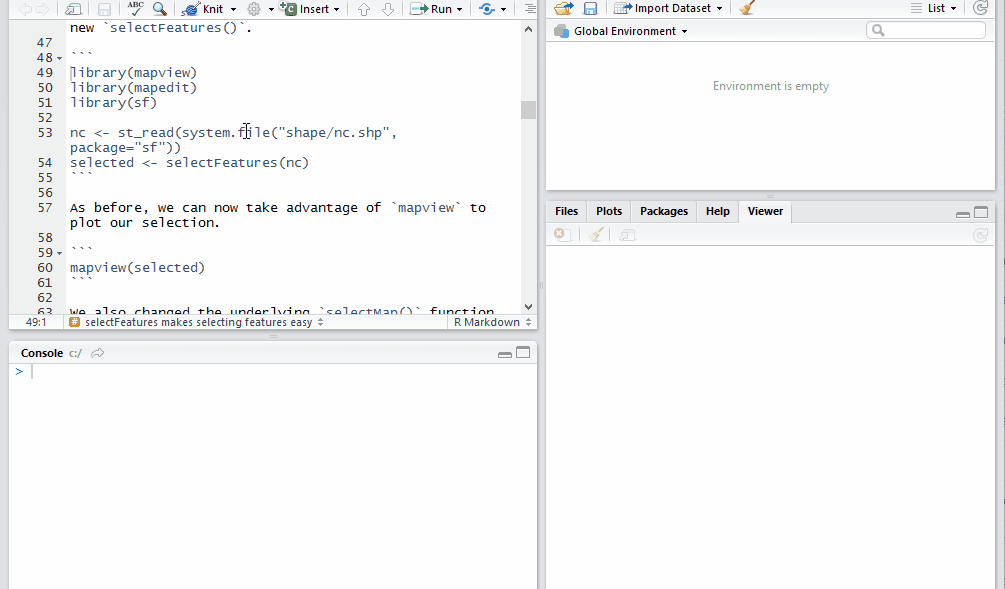Open the List view dropdown

point(938,8)
